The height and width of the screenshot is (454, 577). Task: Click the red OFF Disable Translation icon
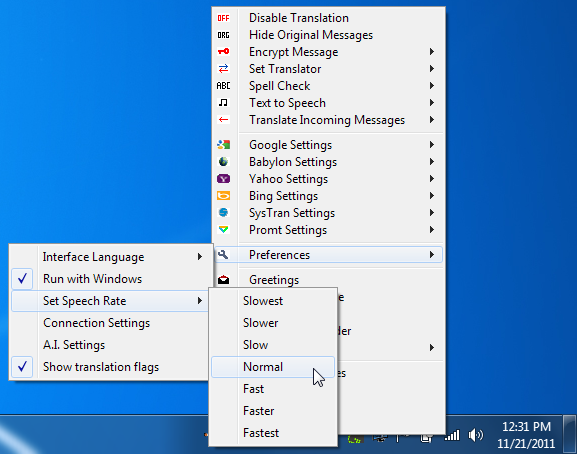click(223, 18)
